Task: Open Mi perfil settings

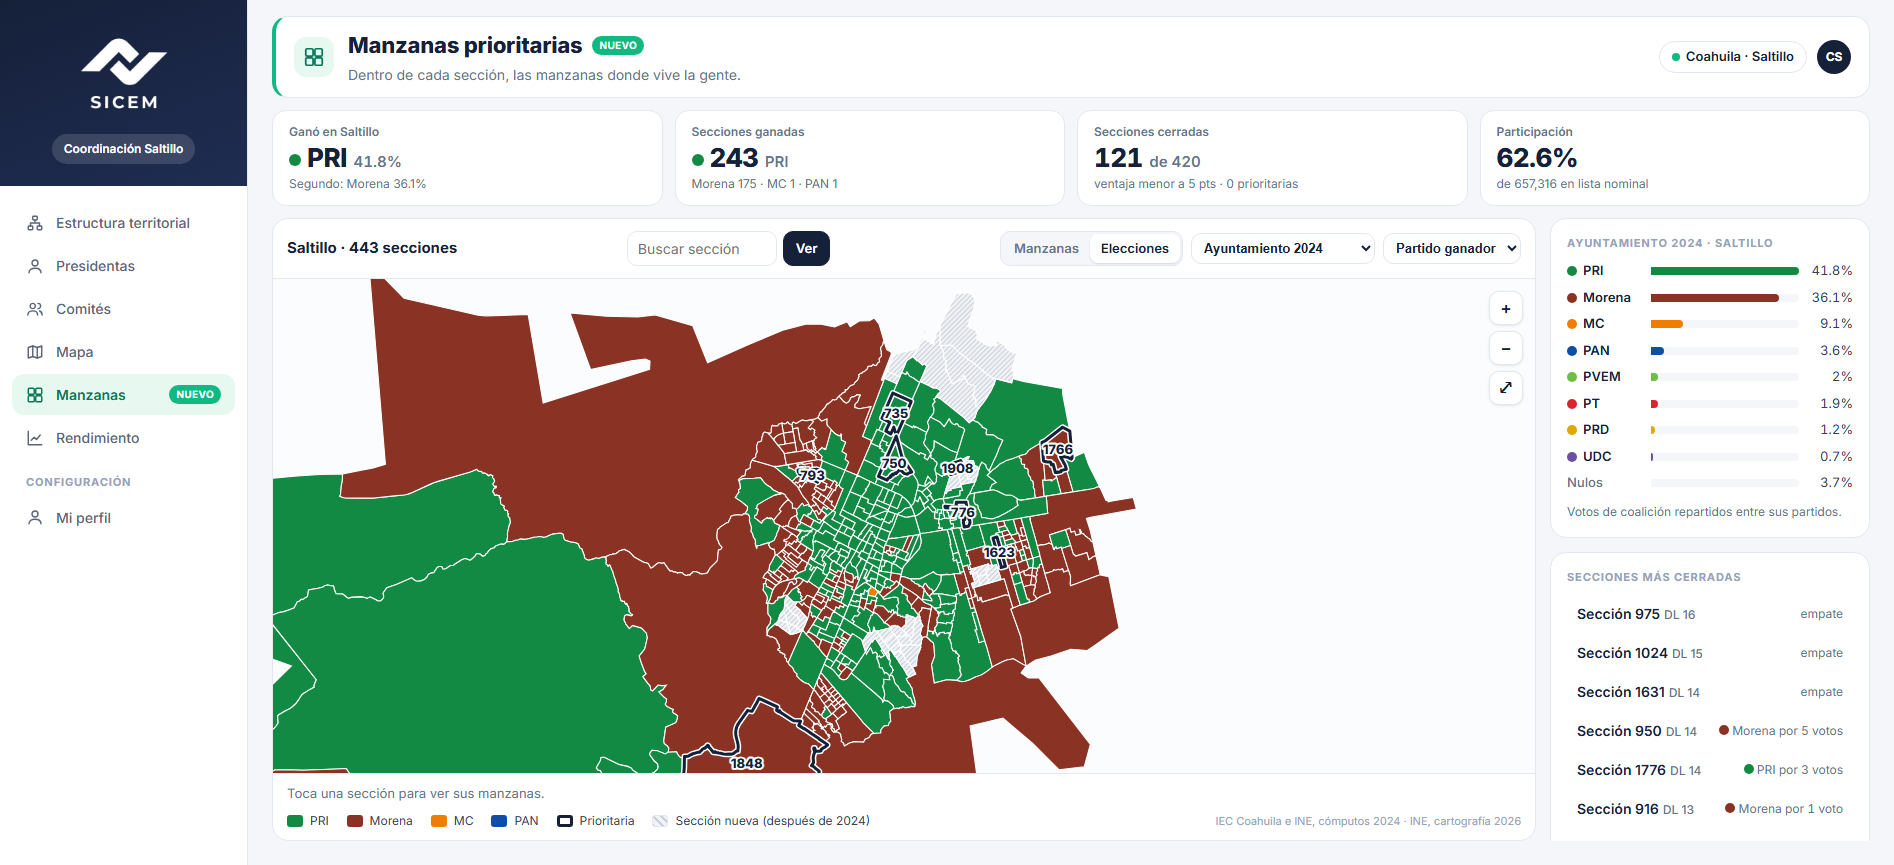Action: coord(123,518)
